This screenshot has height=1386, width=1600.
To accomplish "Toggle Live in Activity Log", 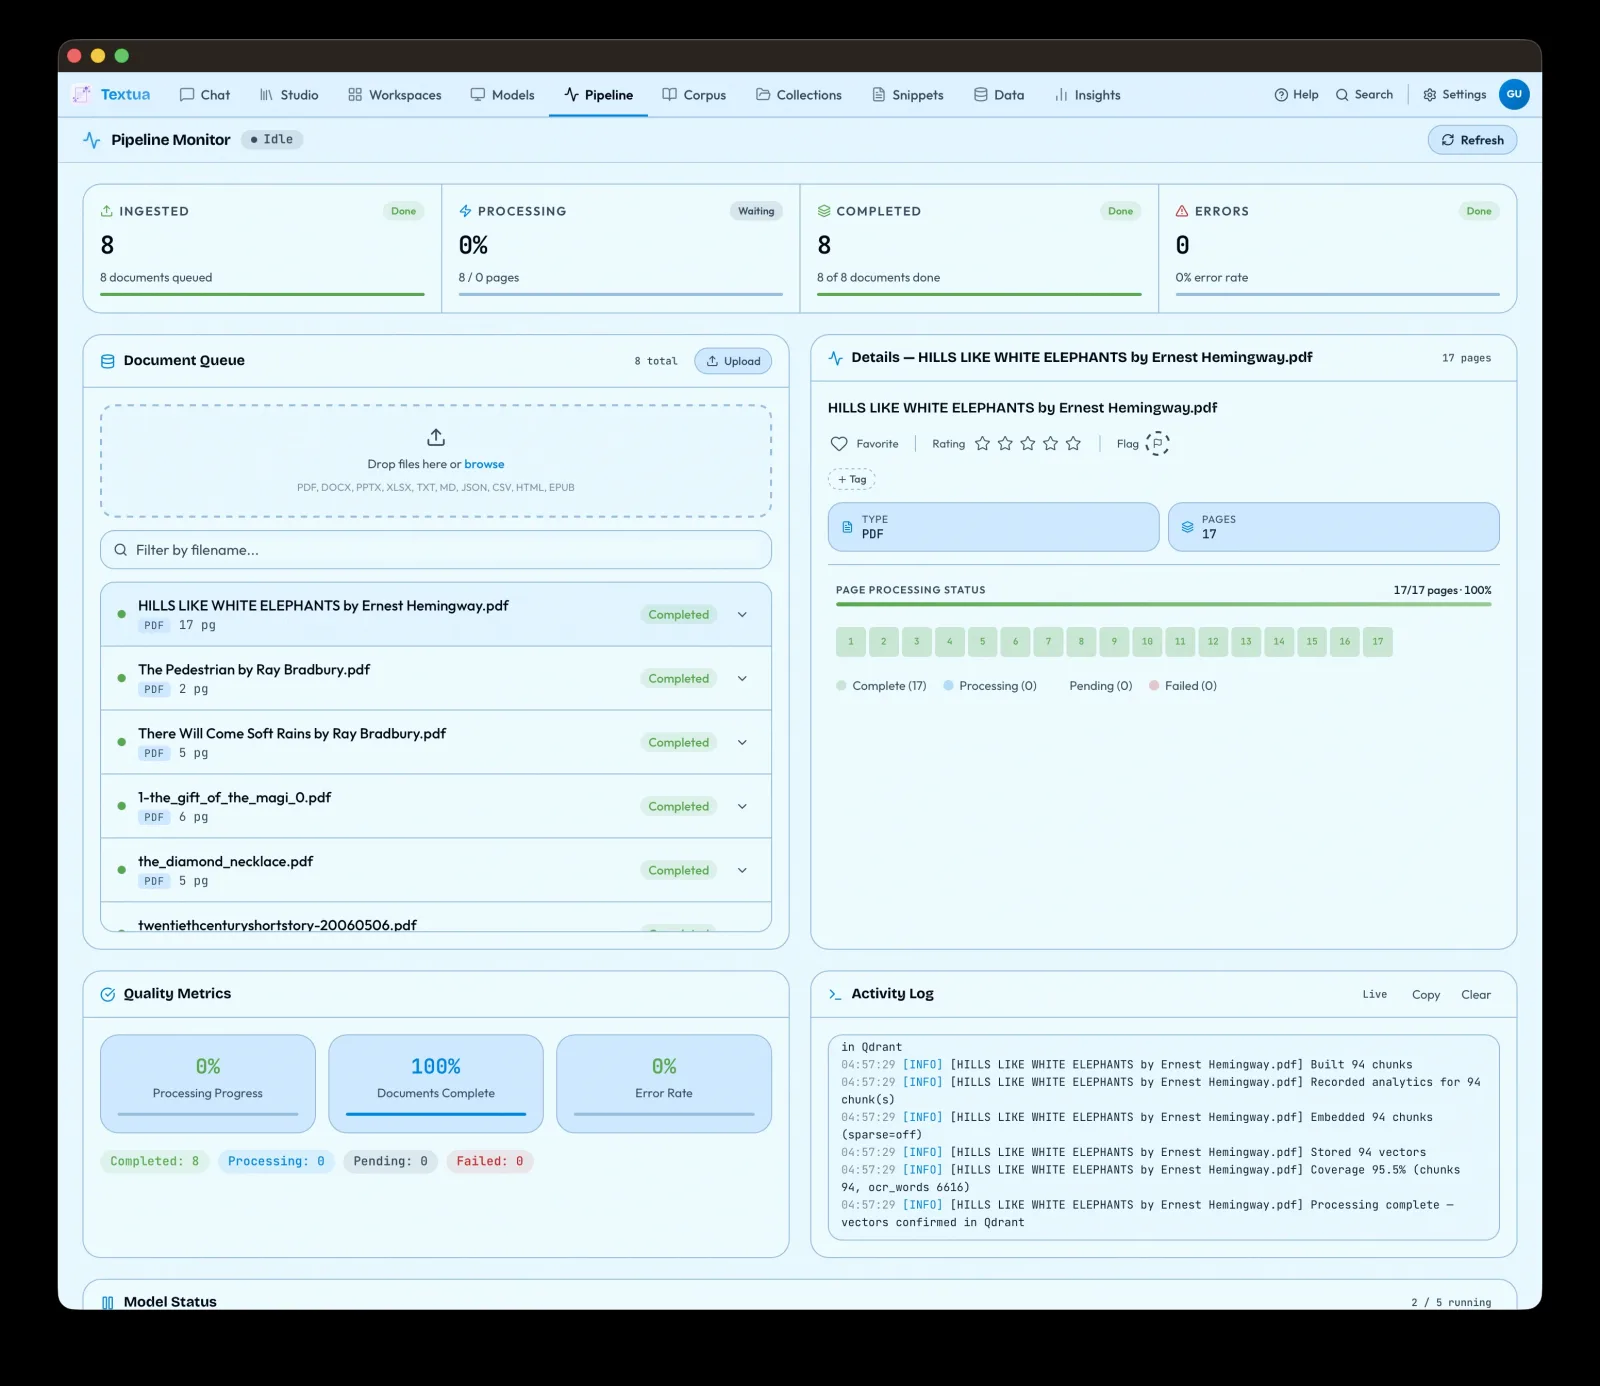I will 1374,995.
